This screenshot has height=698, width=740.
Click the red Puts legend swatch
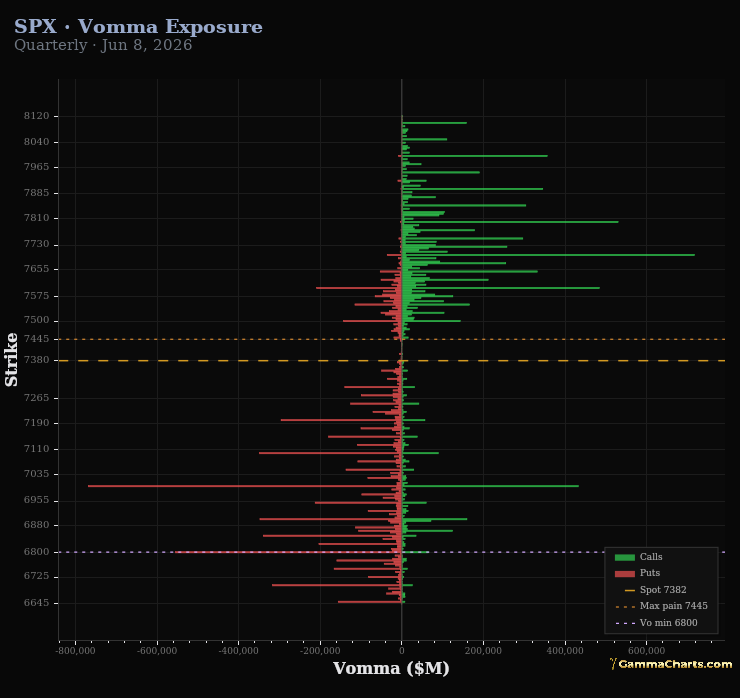pyautogui.click(x=624, y=573)
